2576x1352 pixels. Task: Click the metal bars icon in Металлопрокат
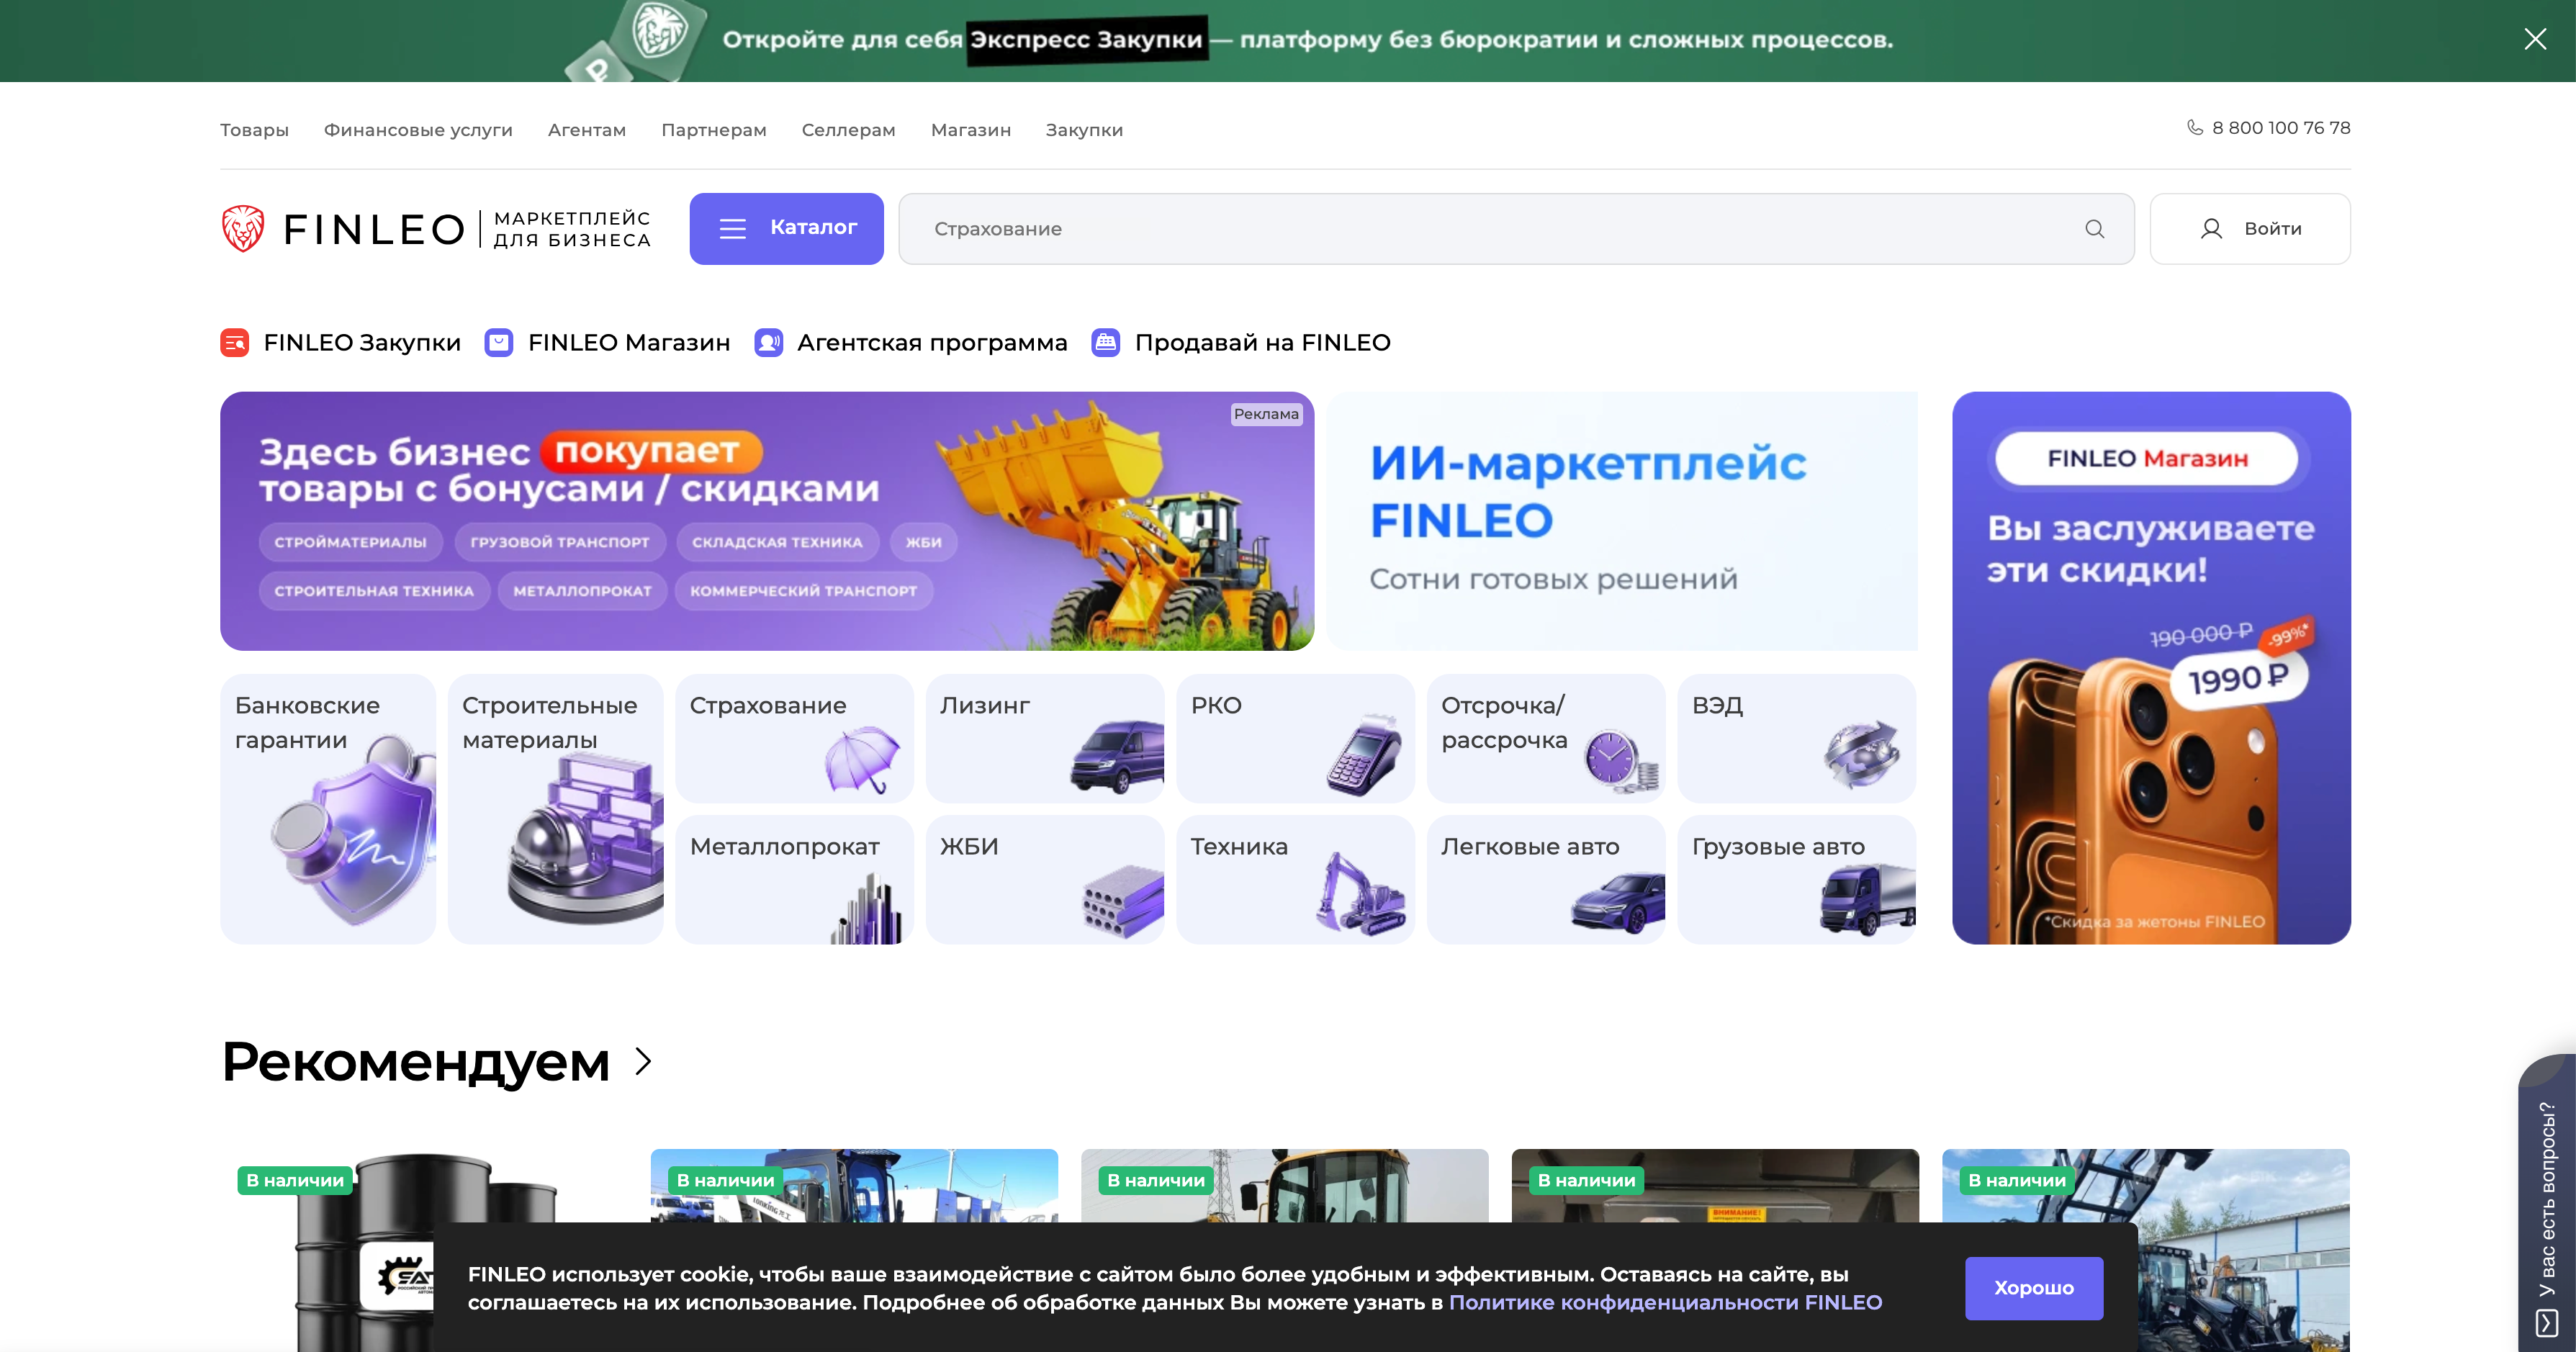click(866, 909)
